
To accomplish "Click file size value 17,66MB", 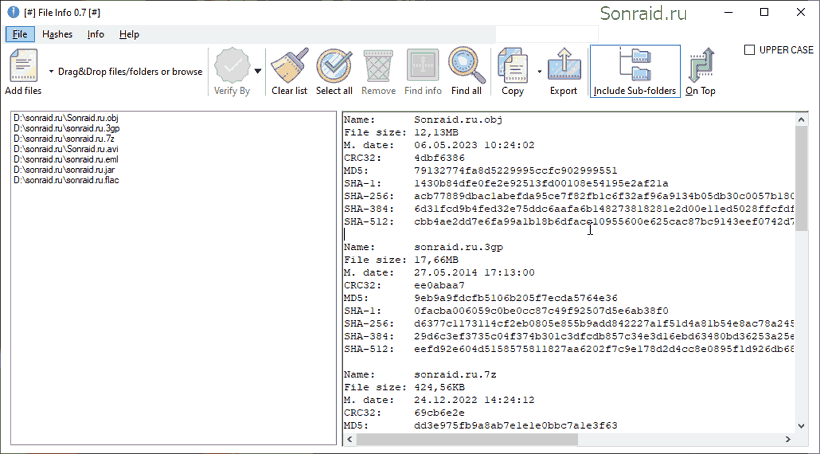I will point(436,260).
